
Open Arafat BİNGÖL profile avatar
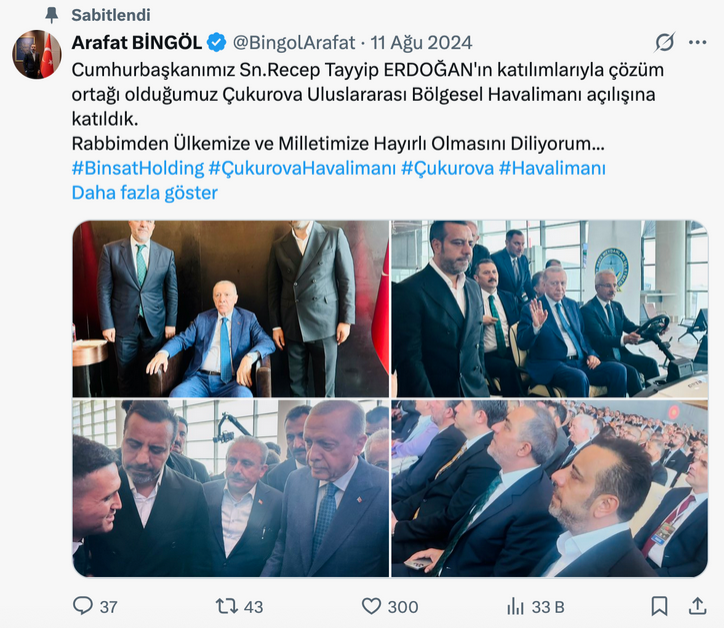[37, 54]
